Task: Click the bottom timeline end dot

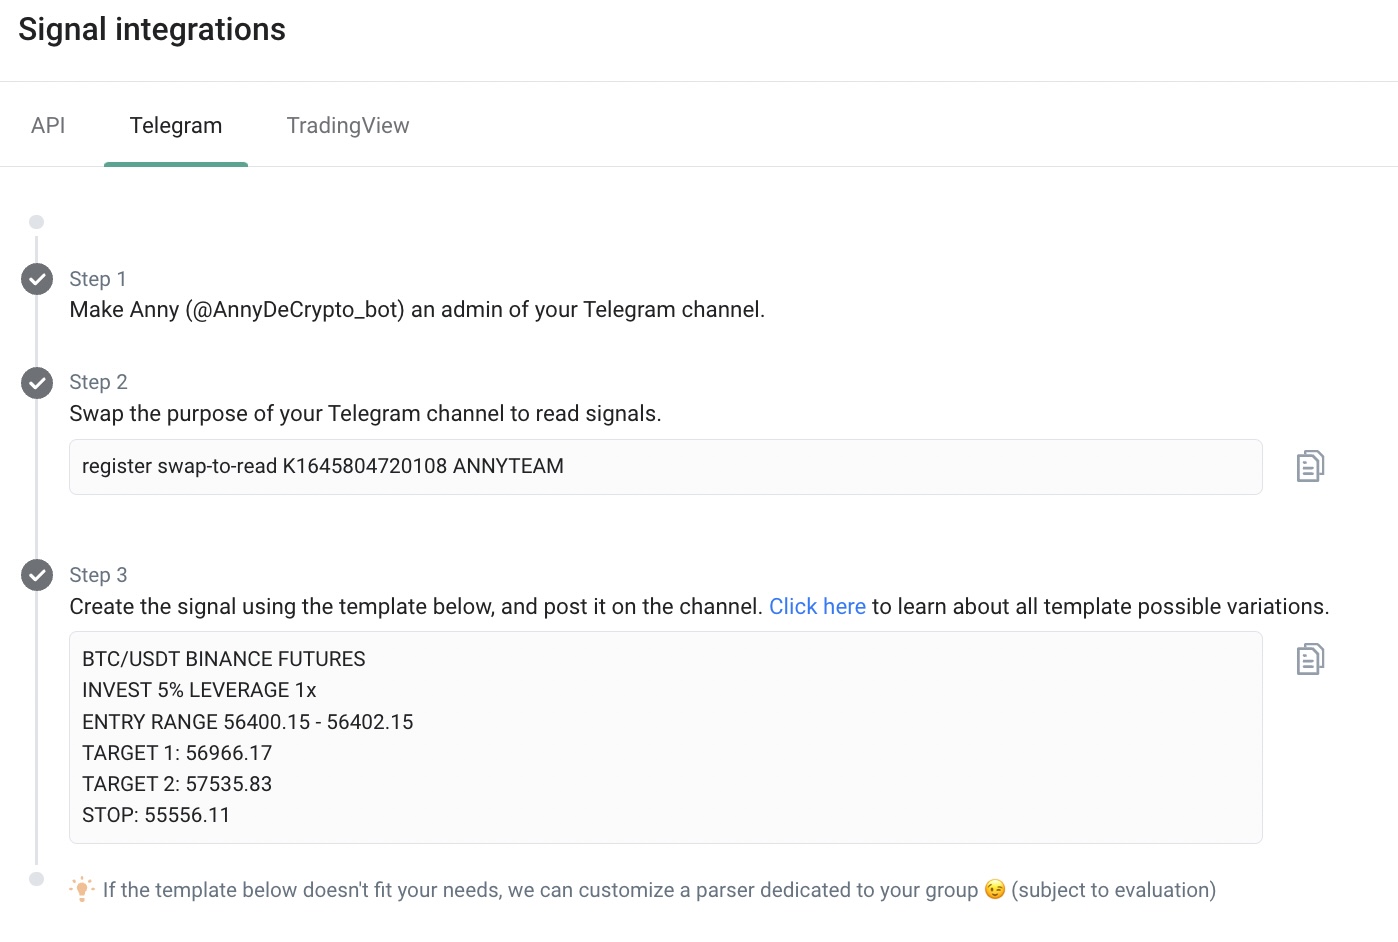Action: [x=37, y=879]
